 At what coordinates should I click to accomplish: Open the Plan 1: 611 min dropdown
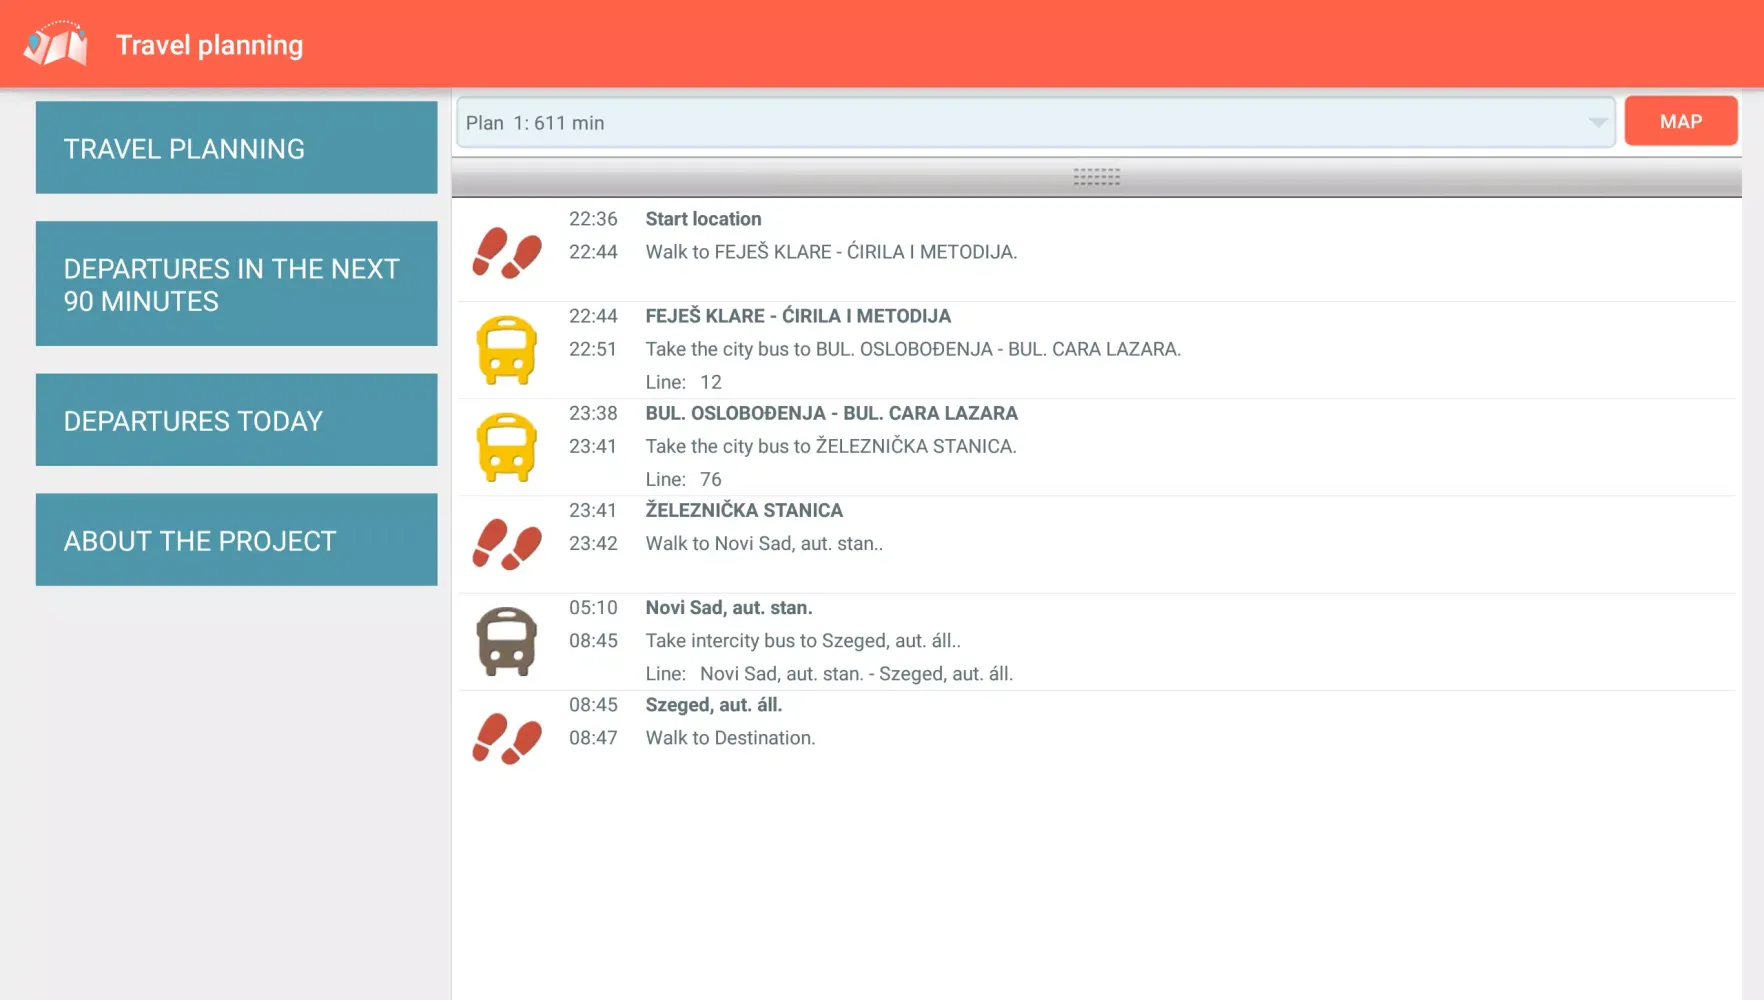tap(1020, 123)
